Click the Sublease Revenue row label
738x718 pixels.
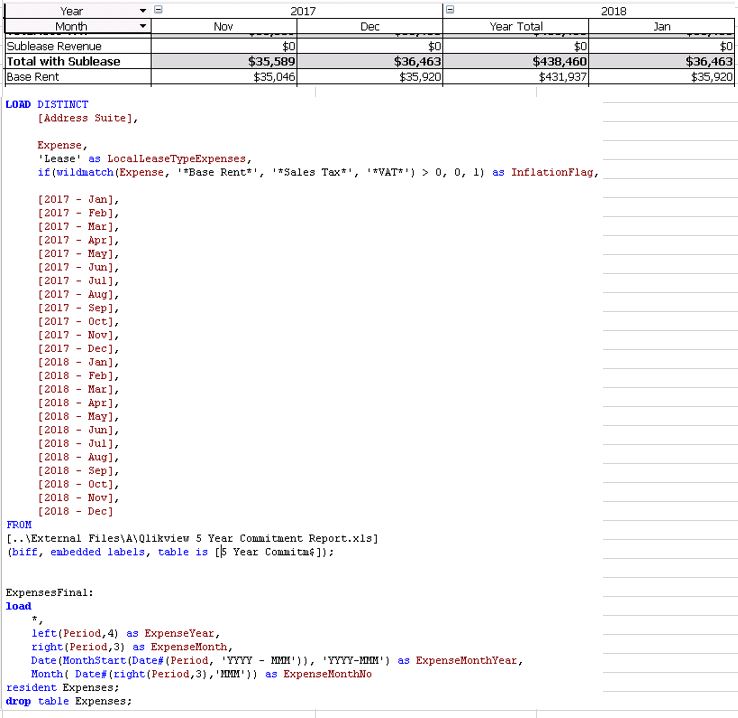click(54, 46)
